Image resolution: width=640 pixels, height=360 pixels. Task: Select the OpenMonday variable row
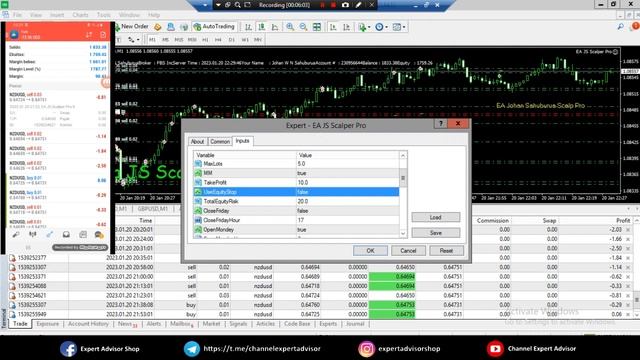[296, 229]
